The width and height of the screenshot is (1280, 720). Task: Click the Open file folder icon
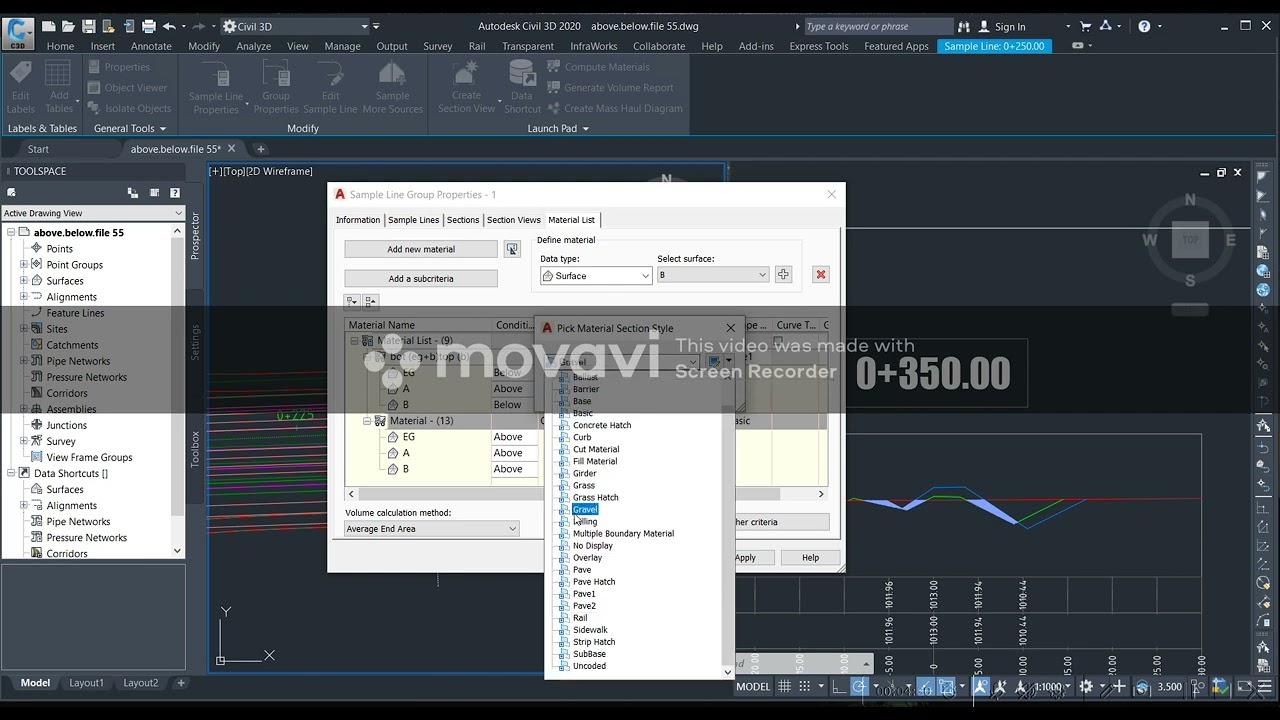coord(68,26)
